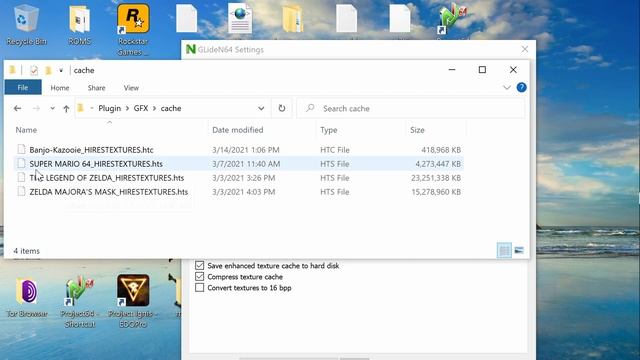
Task: Maximize the cache Explorer window
Action: click(x=482, y=70)
